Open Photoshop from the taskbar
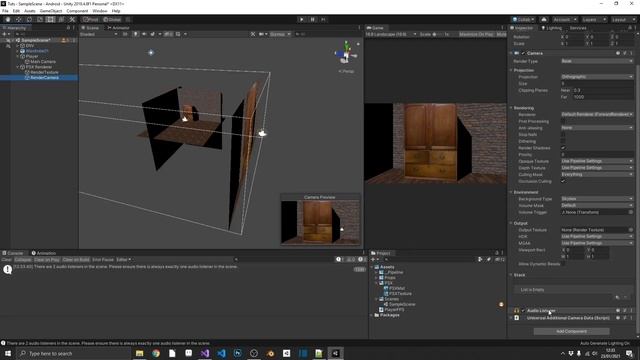 point(238,353)
